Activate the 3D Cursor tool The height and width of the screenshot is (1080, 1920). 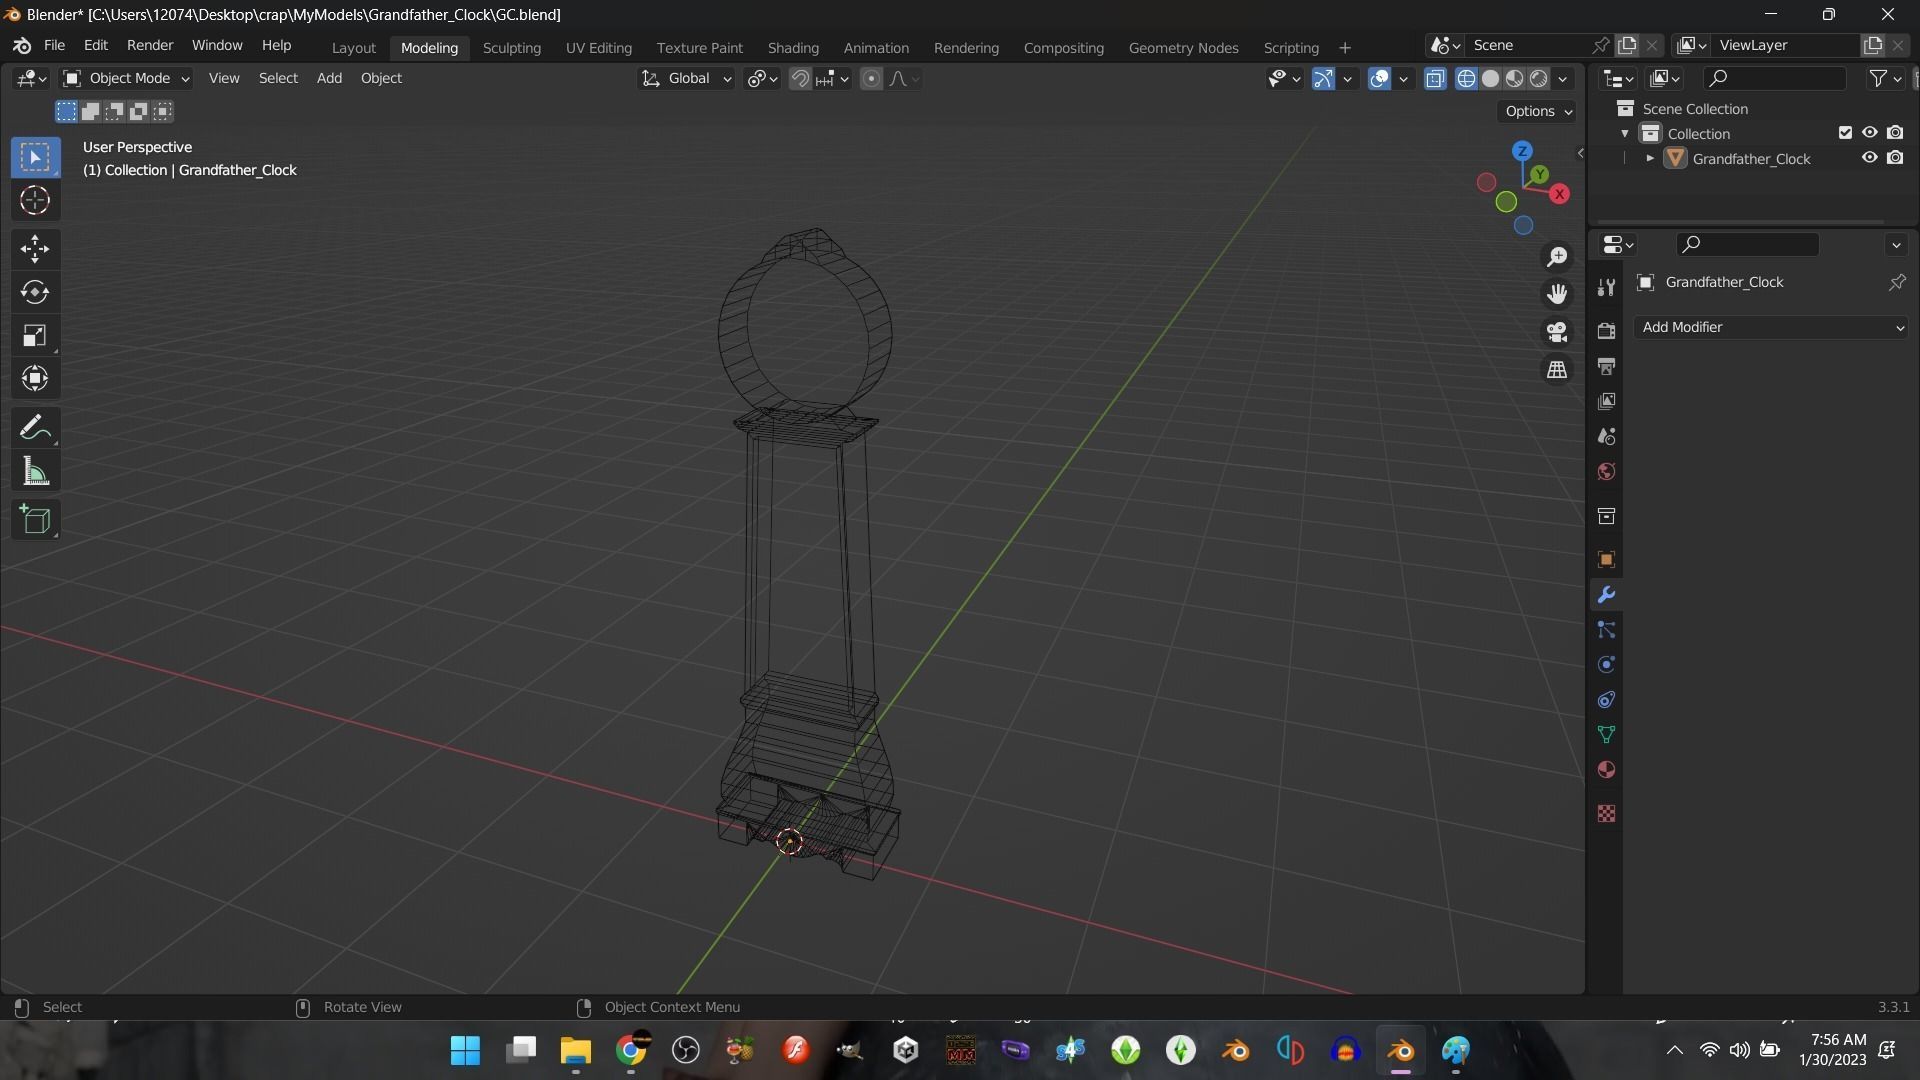pyautogui.click(x=35, y=200)
